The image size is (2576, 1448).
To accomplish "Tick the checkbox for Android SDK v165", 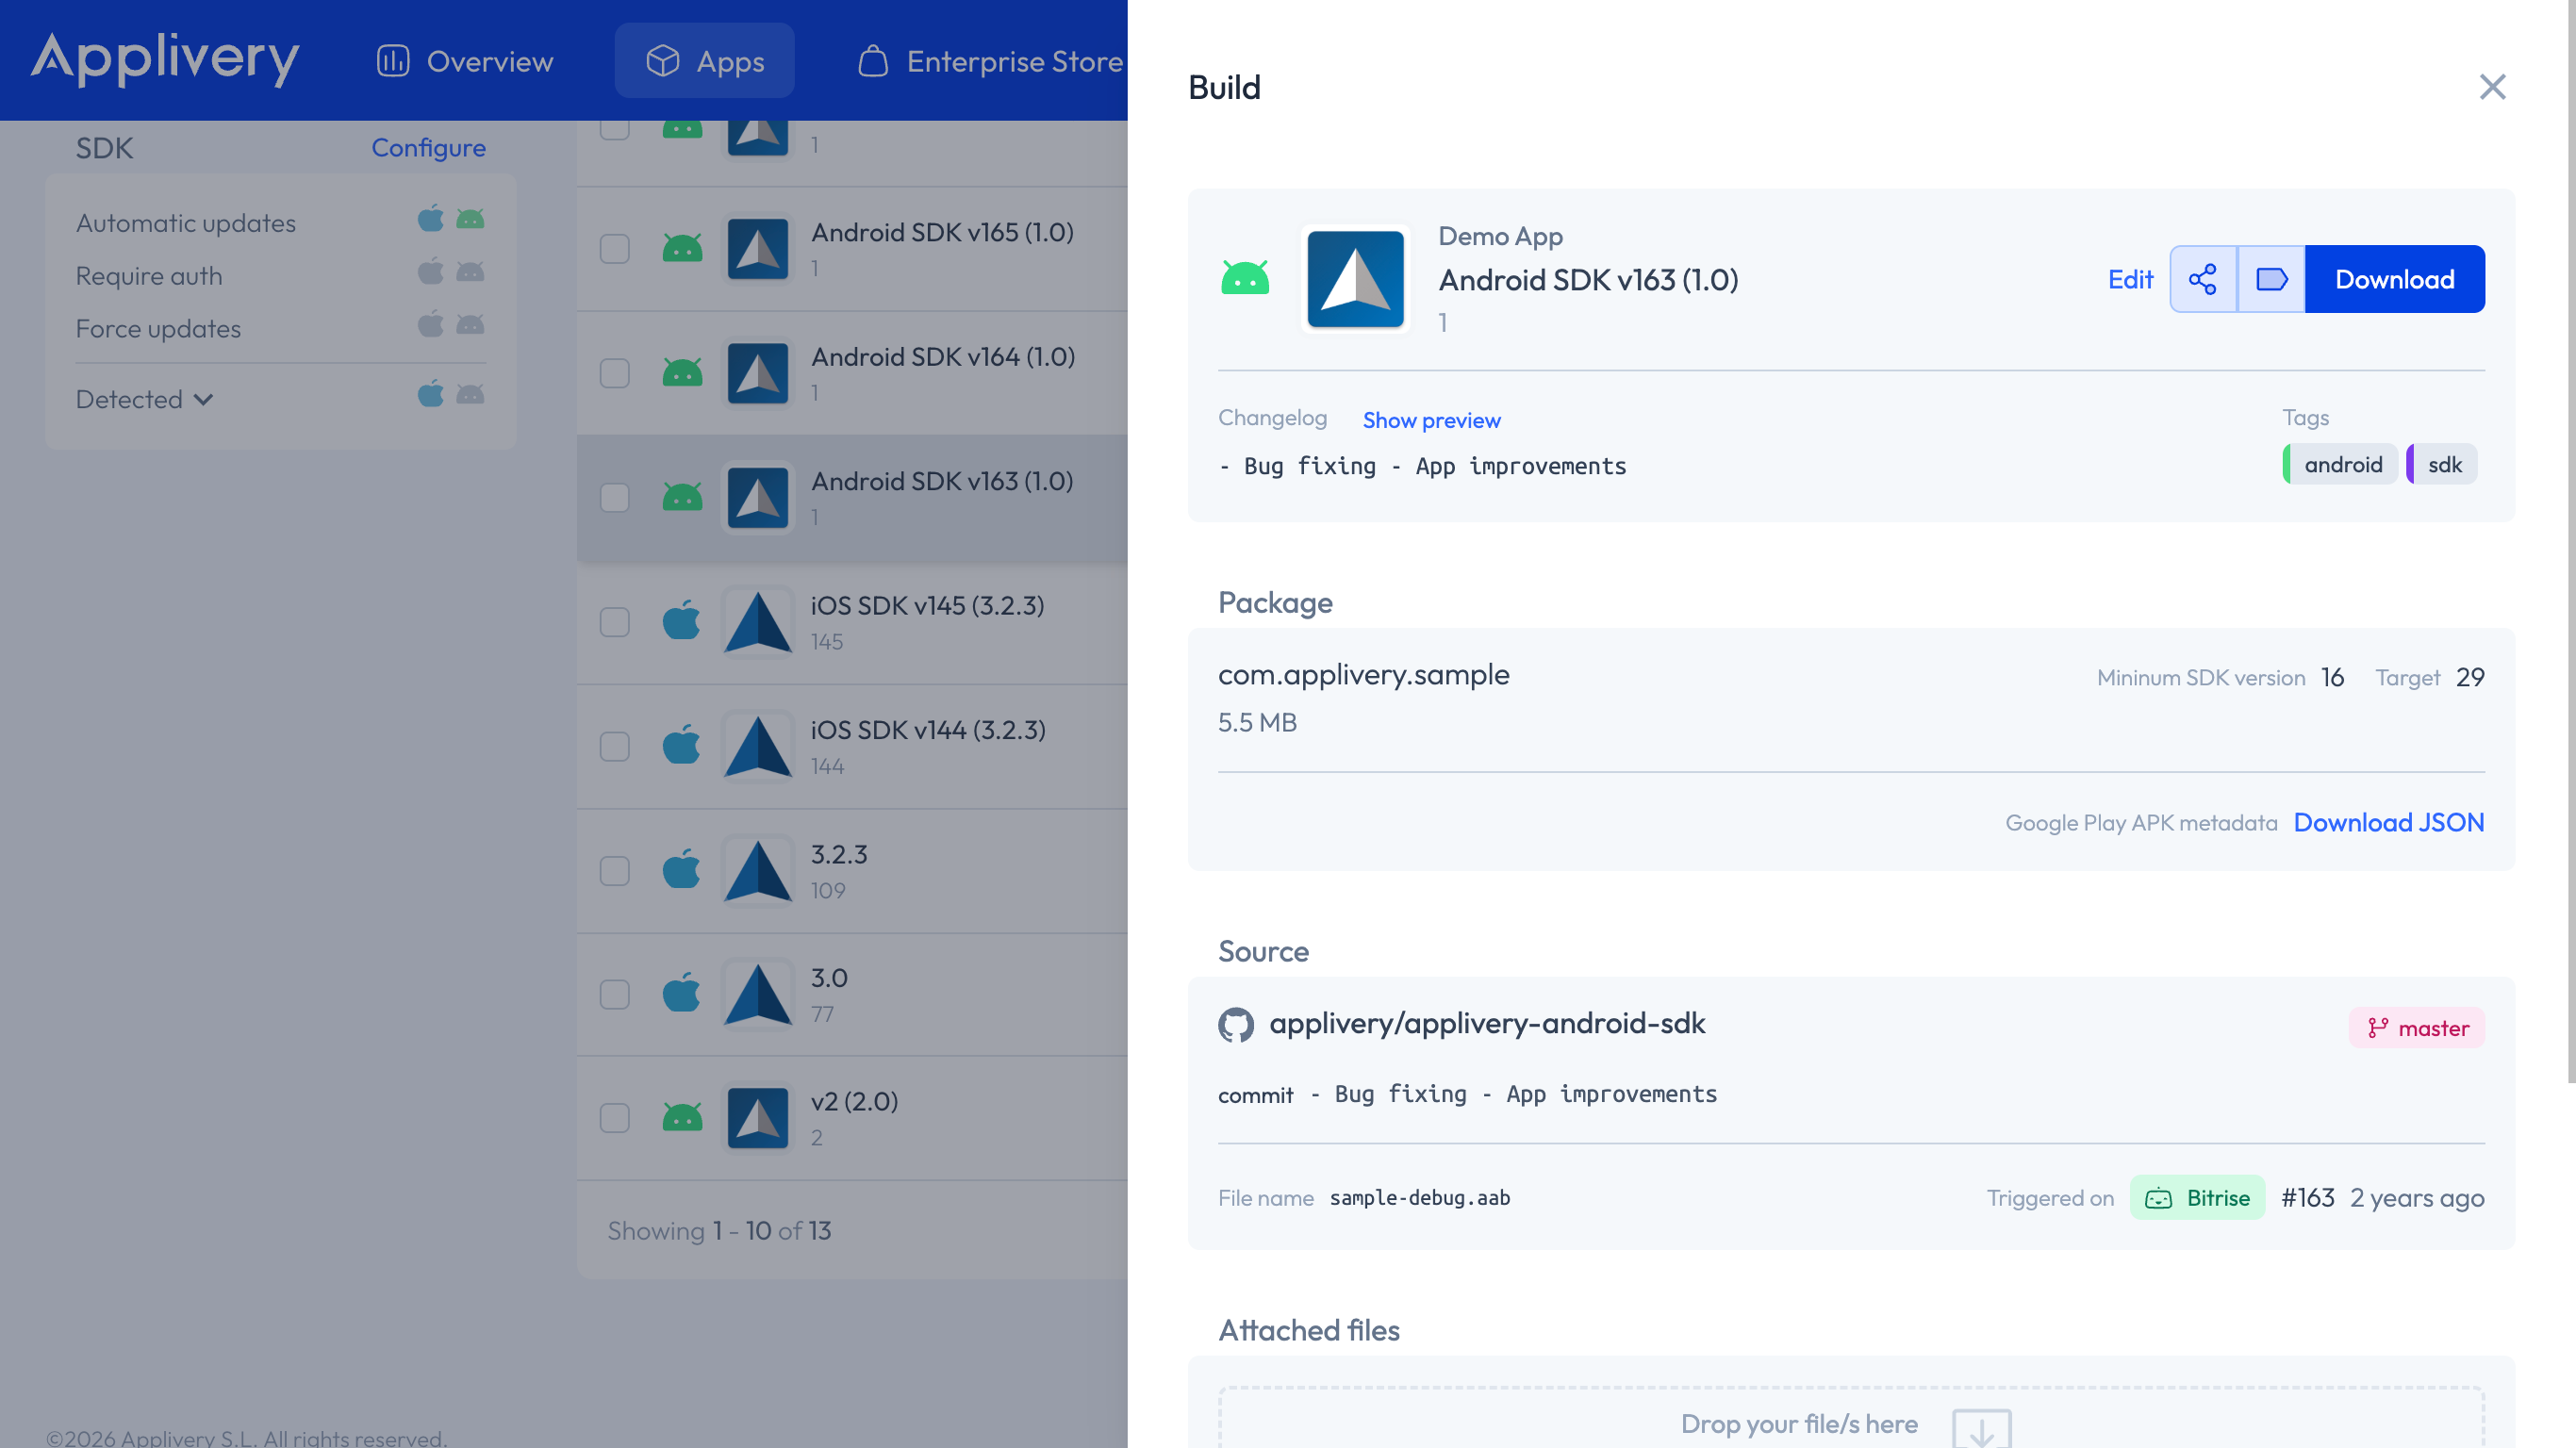I will coord(615,249).
